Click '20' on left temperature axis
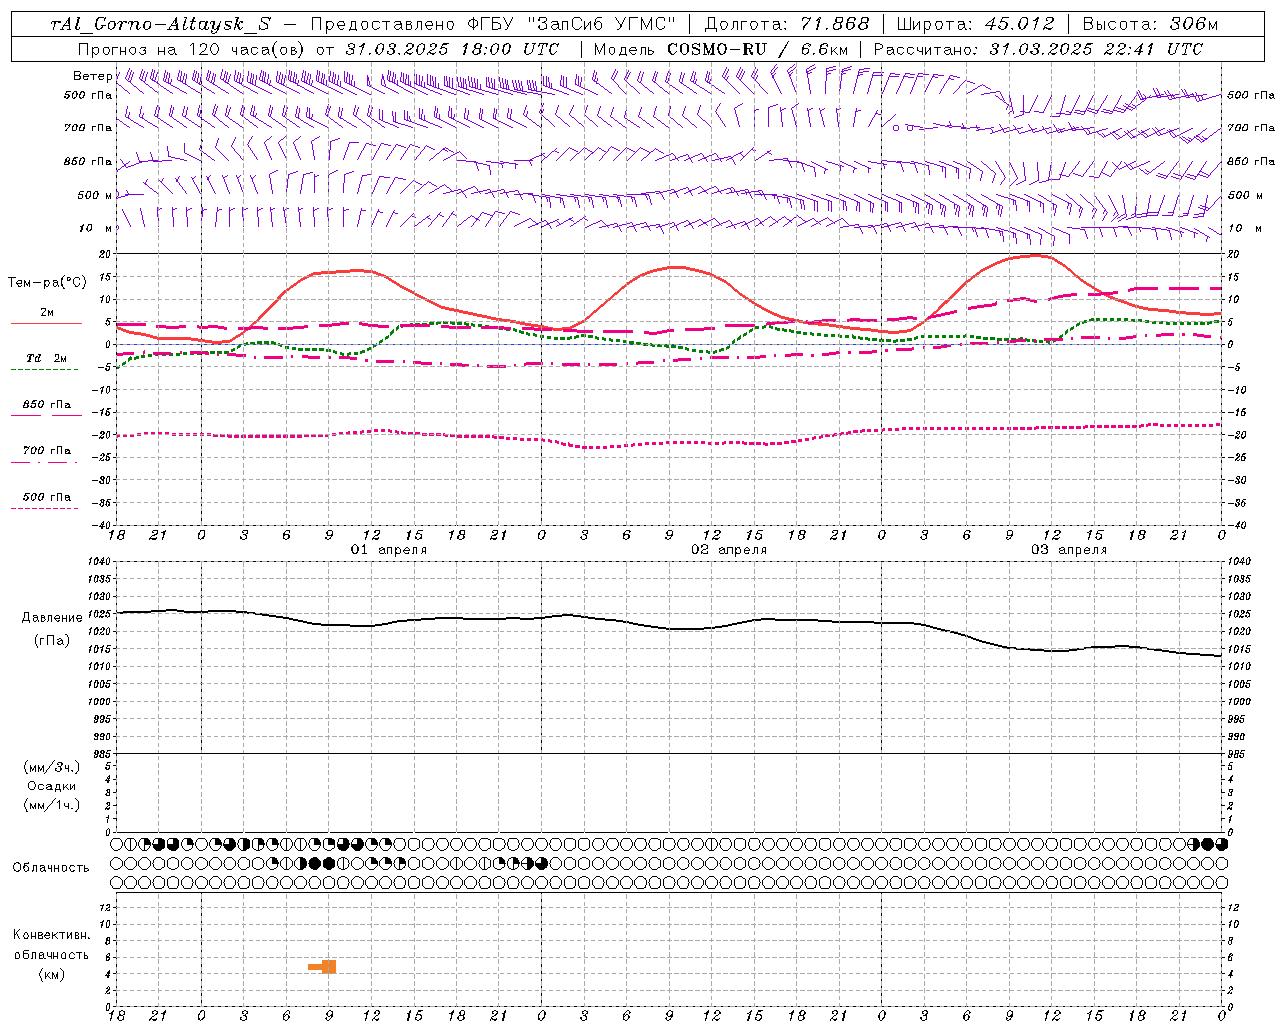This screenshot has height=1024, width=1280. point(105,255)
